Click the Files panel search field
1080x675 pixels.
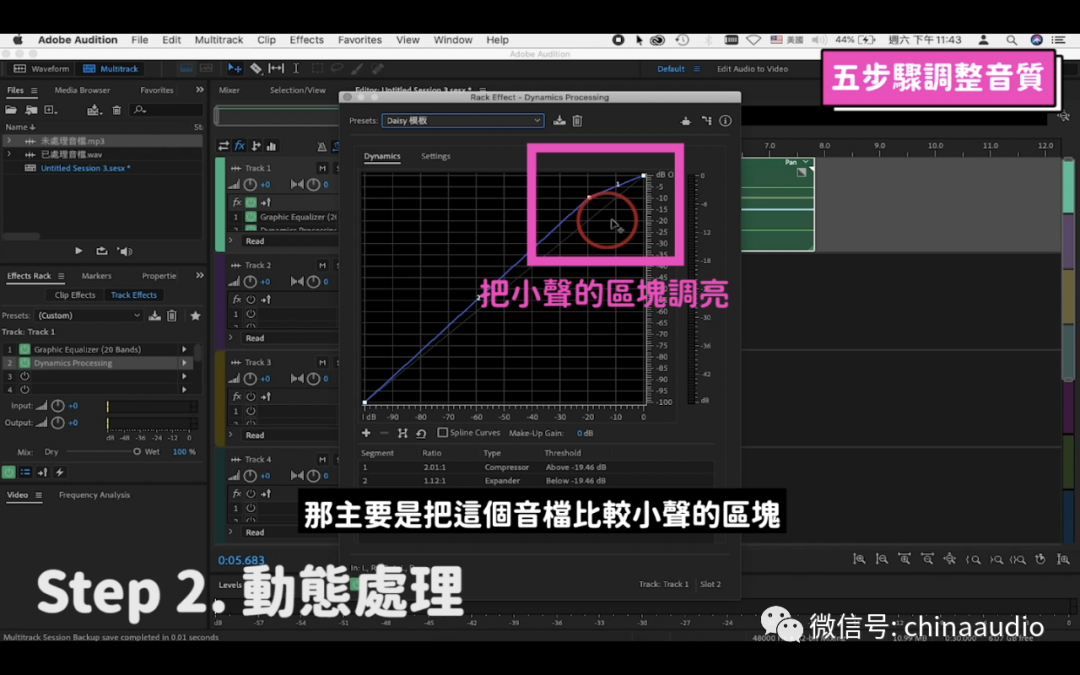[167, 110]
